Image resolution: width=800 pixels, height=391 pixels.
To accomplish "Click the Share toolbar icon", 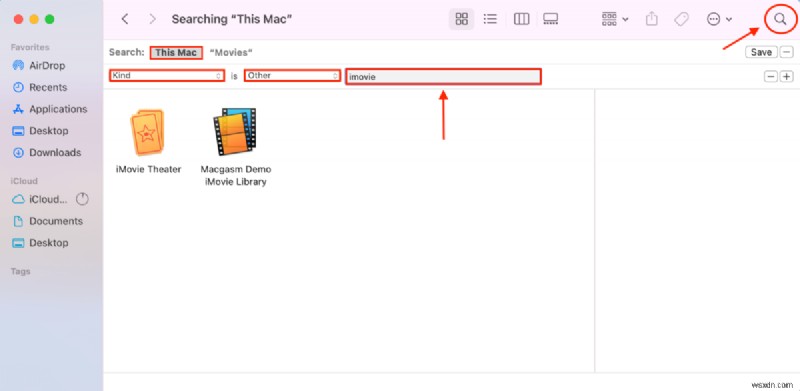I will coord(652,19).
